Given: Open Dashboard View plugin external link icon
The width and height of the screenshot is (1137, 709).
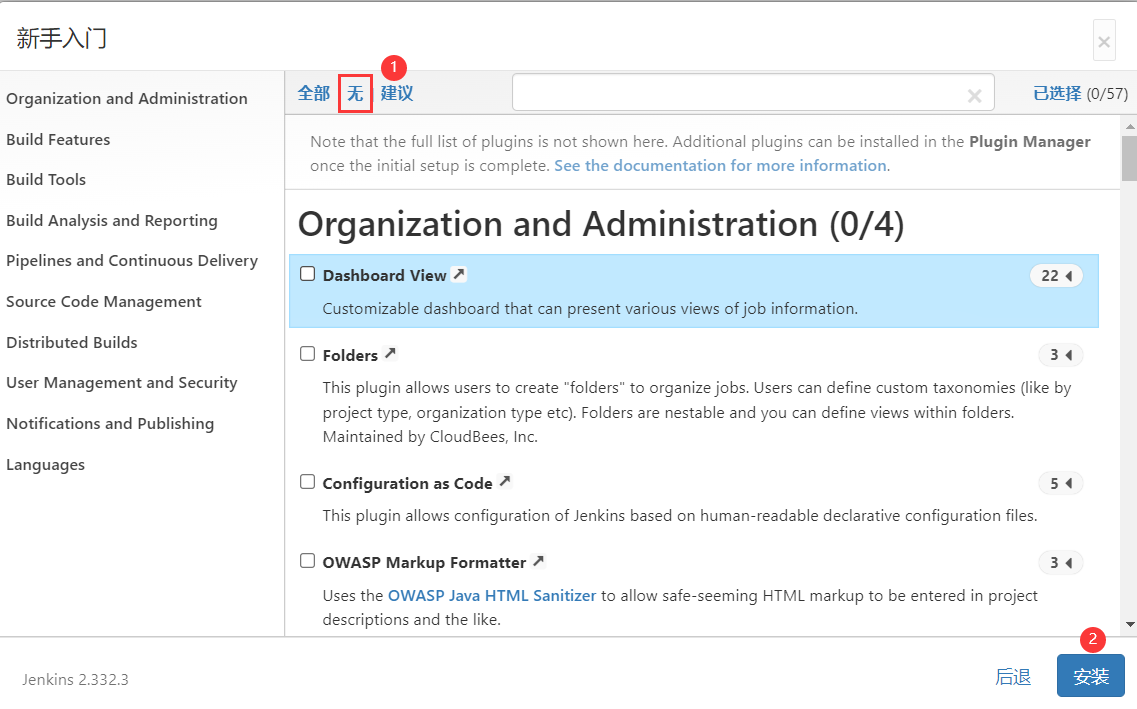Looking at the screenshot, I should click(459, 274).
